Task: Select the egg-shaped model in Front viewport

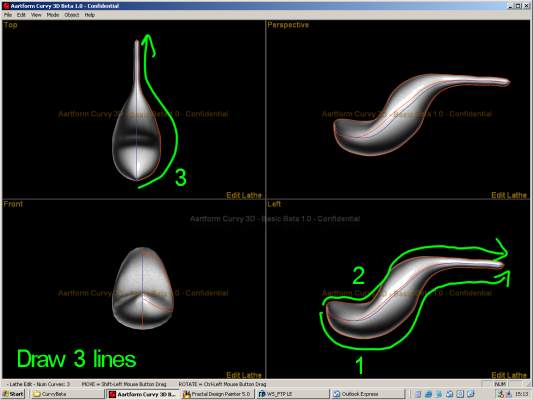Action: (x=143, y=288)
